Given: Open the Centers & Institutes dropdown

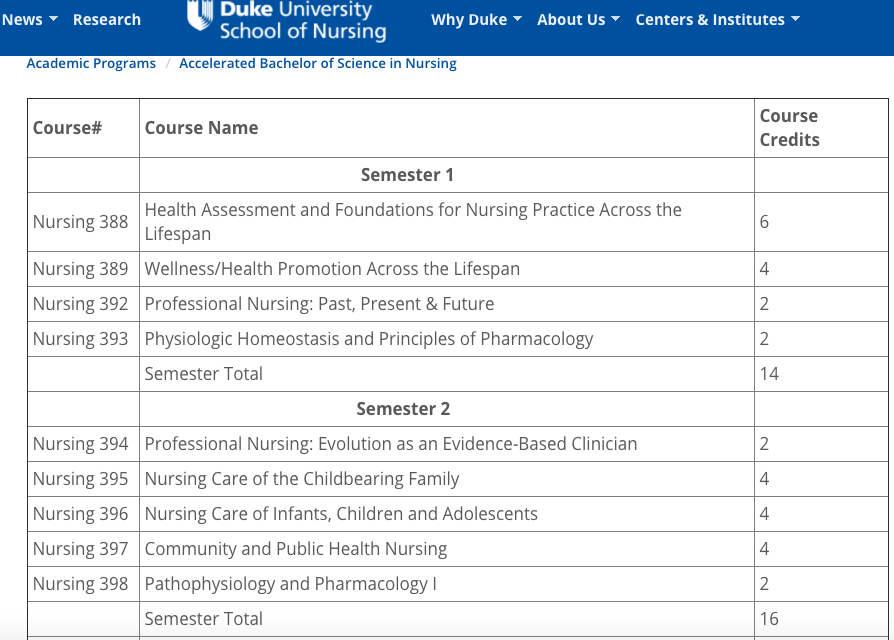Looking at the screenshot, I should coord(717,20).
